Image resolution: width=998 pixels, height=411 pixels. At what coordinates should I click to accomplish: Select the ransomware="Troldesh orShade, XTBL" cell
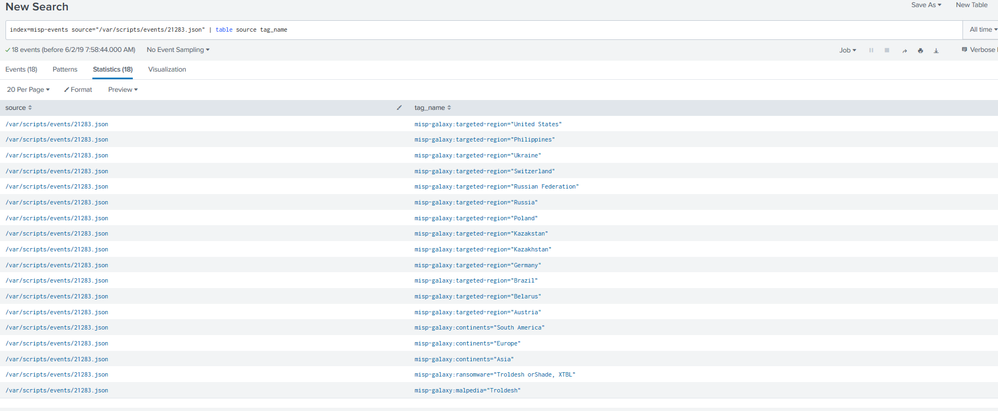[495, 375]
